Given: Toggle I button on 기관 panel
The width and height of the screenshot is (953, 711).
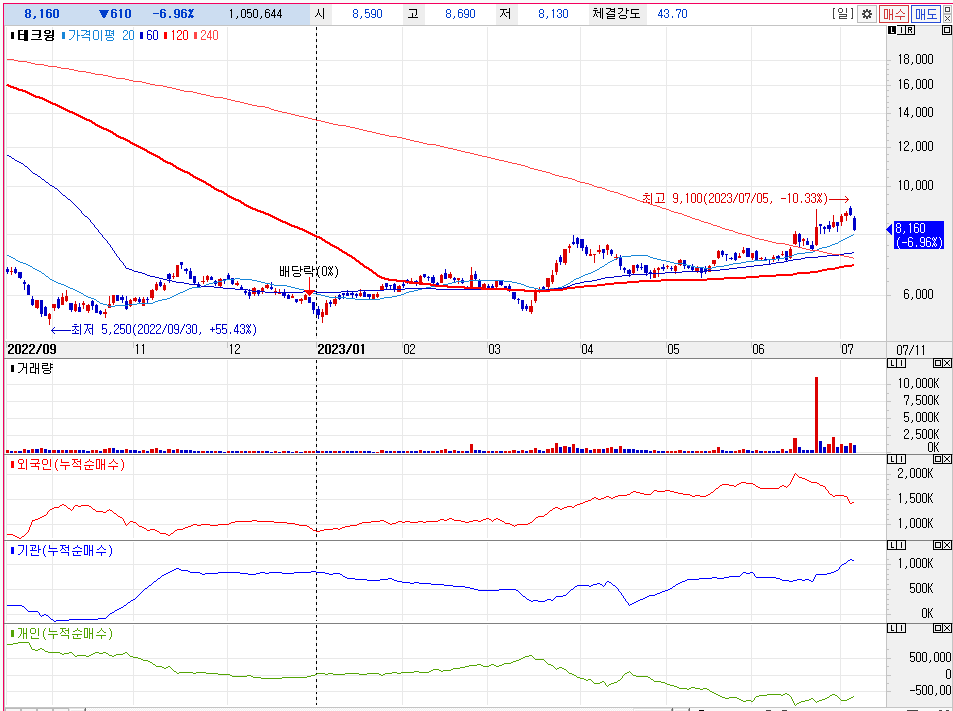Looking at the screenshot, I should pyautogui.click(x=901, y=545).
